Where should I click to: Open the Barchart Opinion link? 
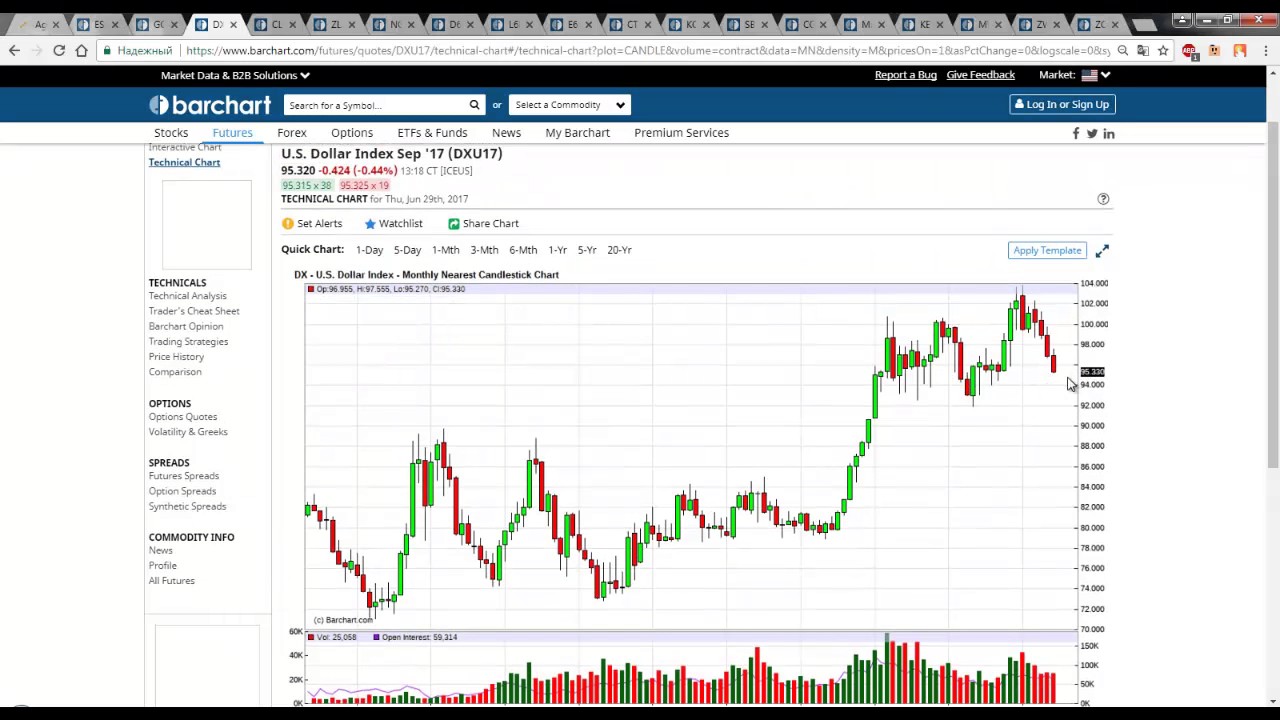tap(186, 326)
